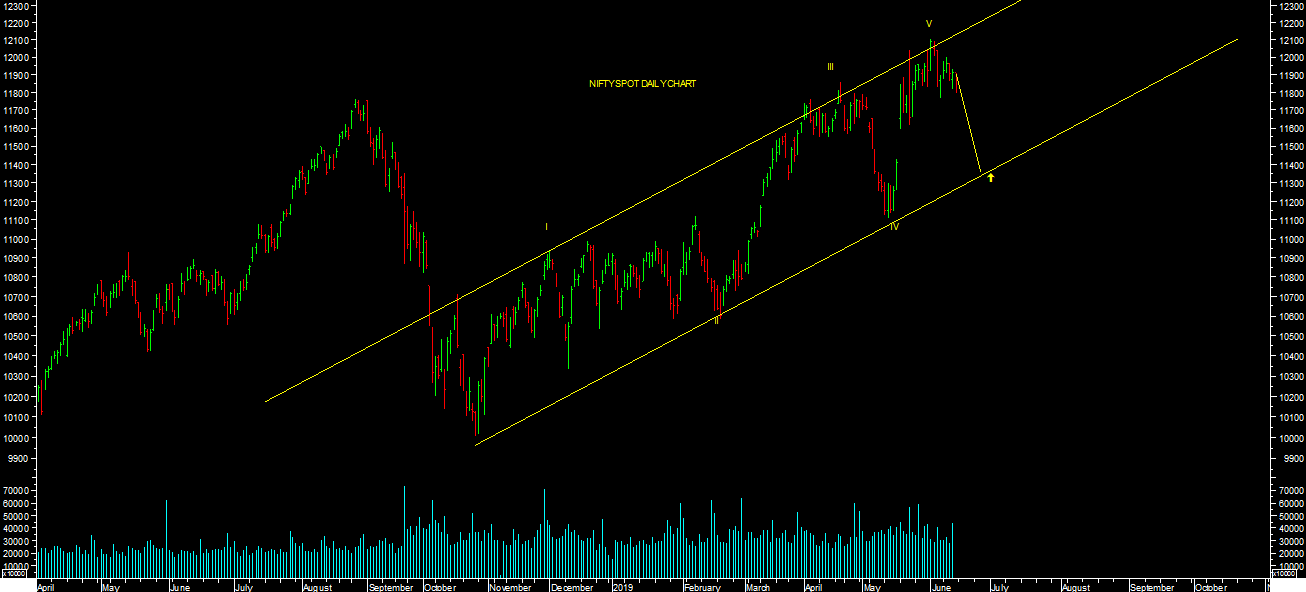Click the yellow up arrow marker

coord(990,177)
